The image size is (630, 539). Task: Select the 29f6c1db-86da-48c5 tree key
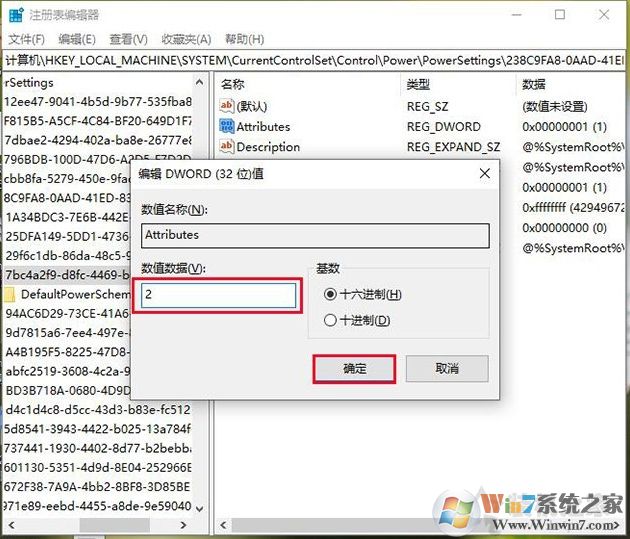(68, 256)
